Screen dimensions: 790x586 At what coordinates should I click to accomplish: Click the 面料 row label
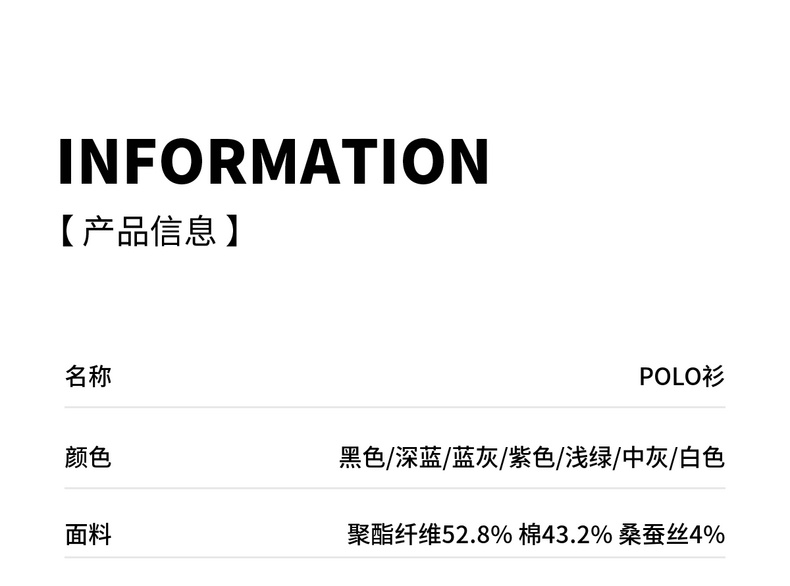click(x=88, y=535)
